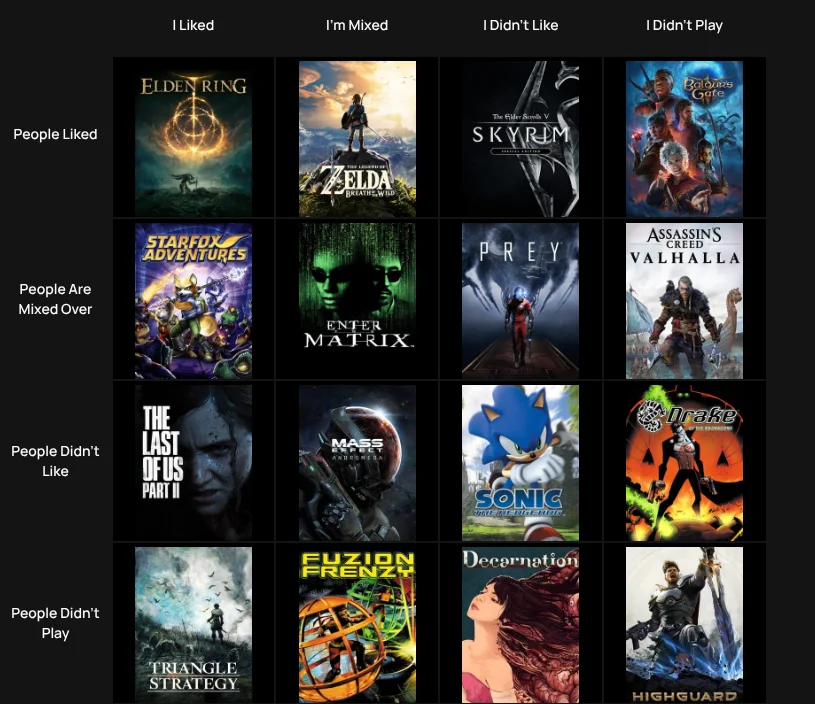Image resolution: width=815 pixels, height=704 pixels.
Task: Select the 'I Didn't Play' column header
Action: [x=684, y=25]
